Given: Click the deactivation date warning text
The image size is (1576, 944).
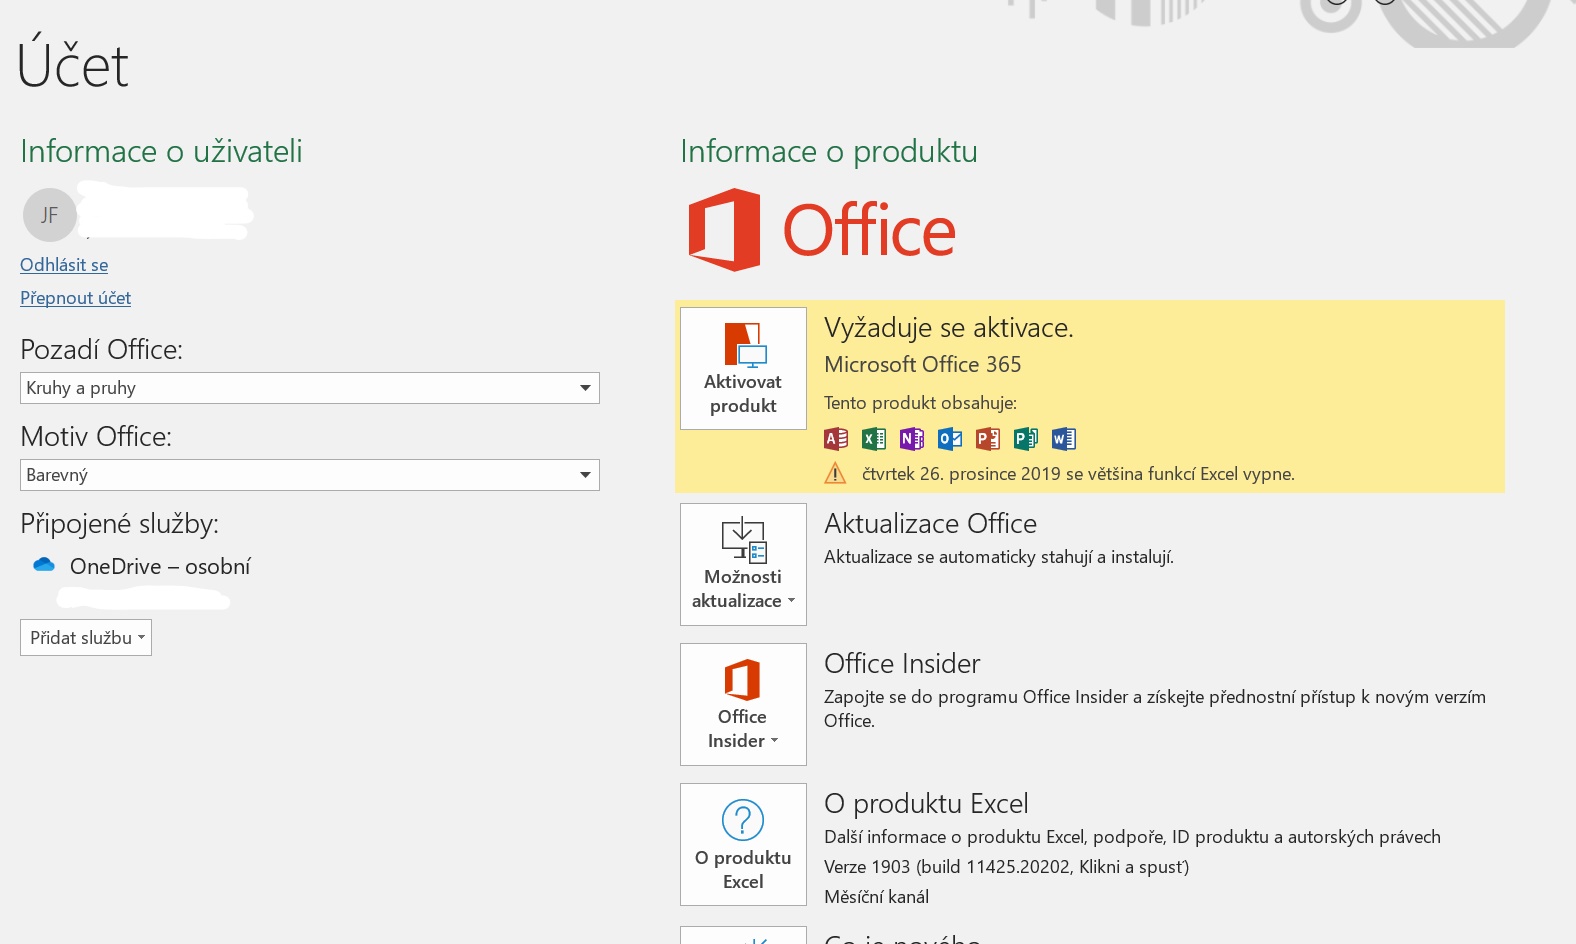Looking at the screenshot, I should [1078, 474].
